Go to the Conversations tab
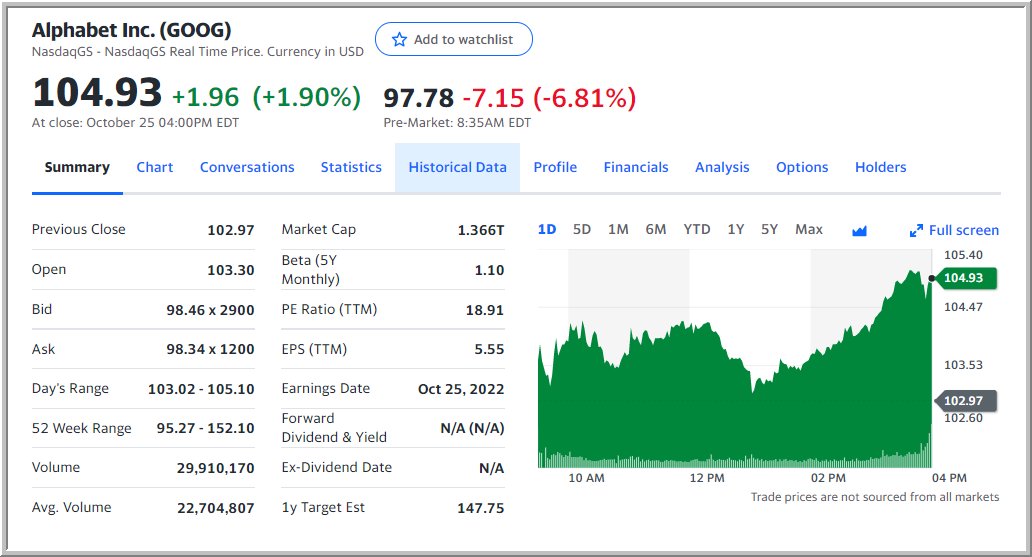The height and width of the screenshot is (557, 1032). click(247, 167)
